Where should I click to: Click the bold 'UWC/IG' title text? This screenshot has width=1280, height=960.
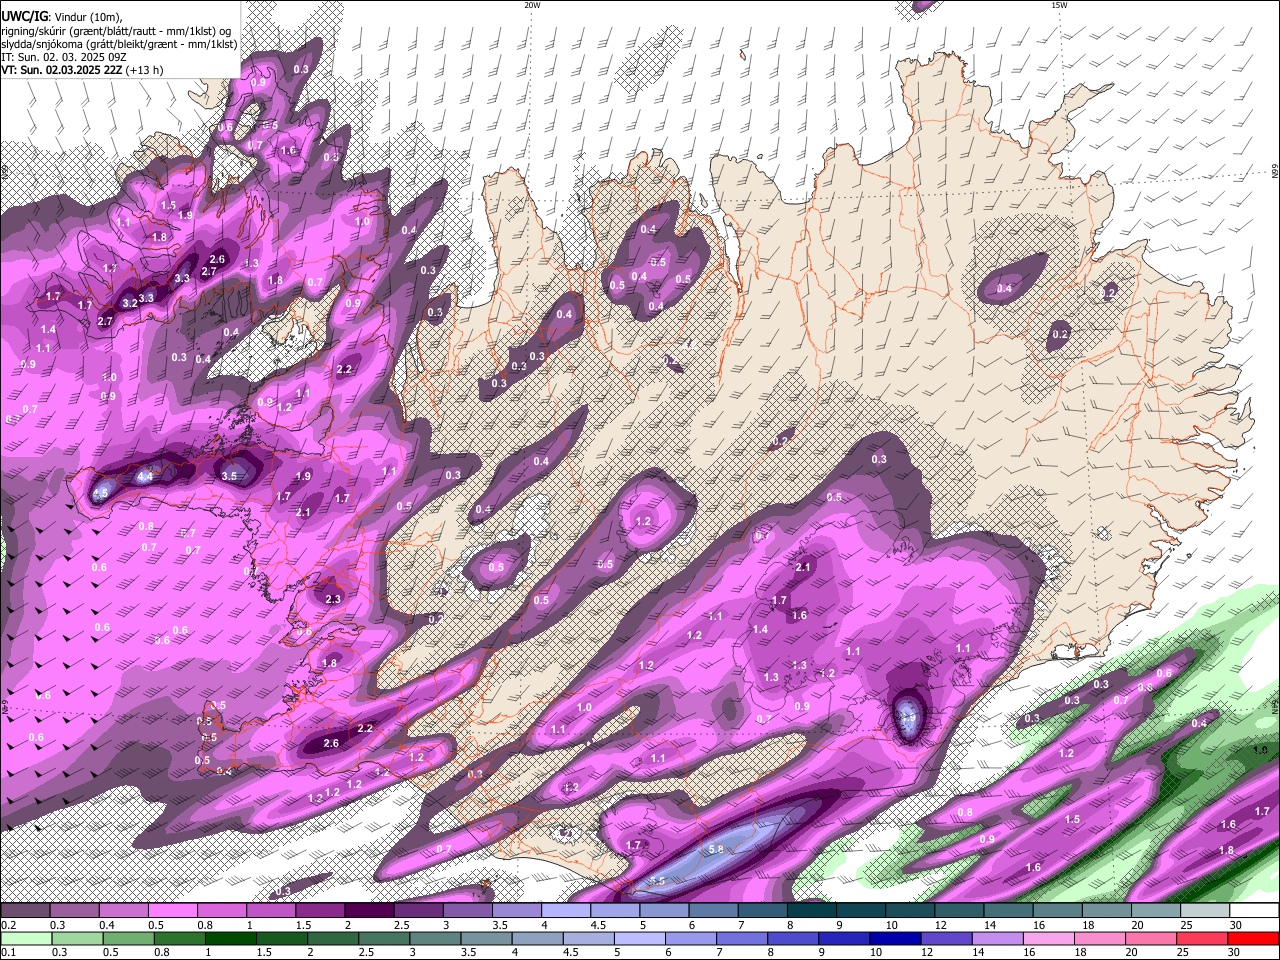point(24,16)
